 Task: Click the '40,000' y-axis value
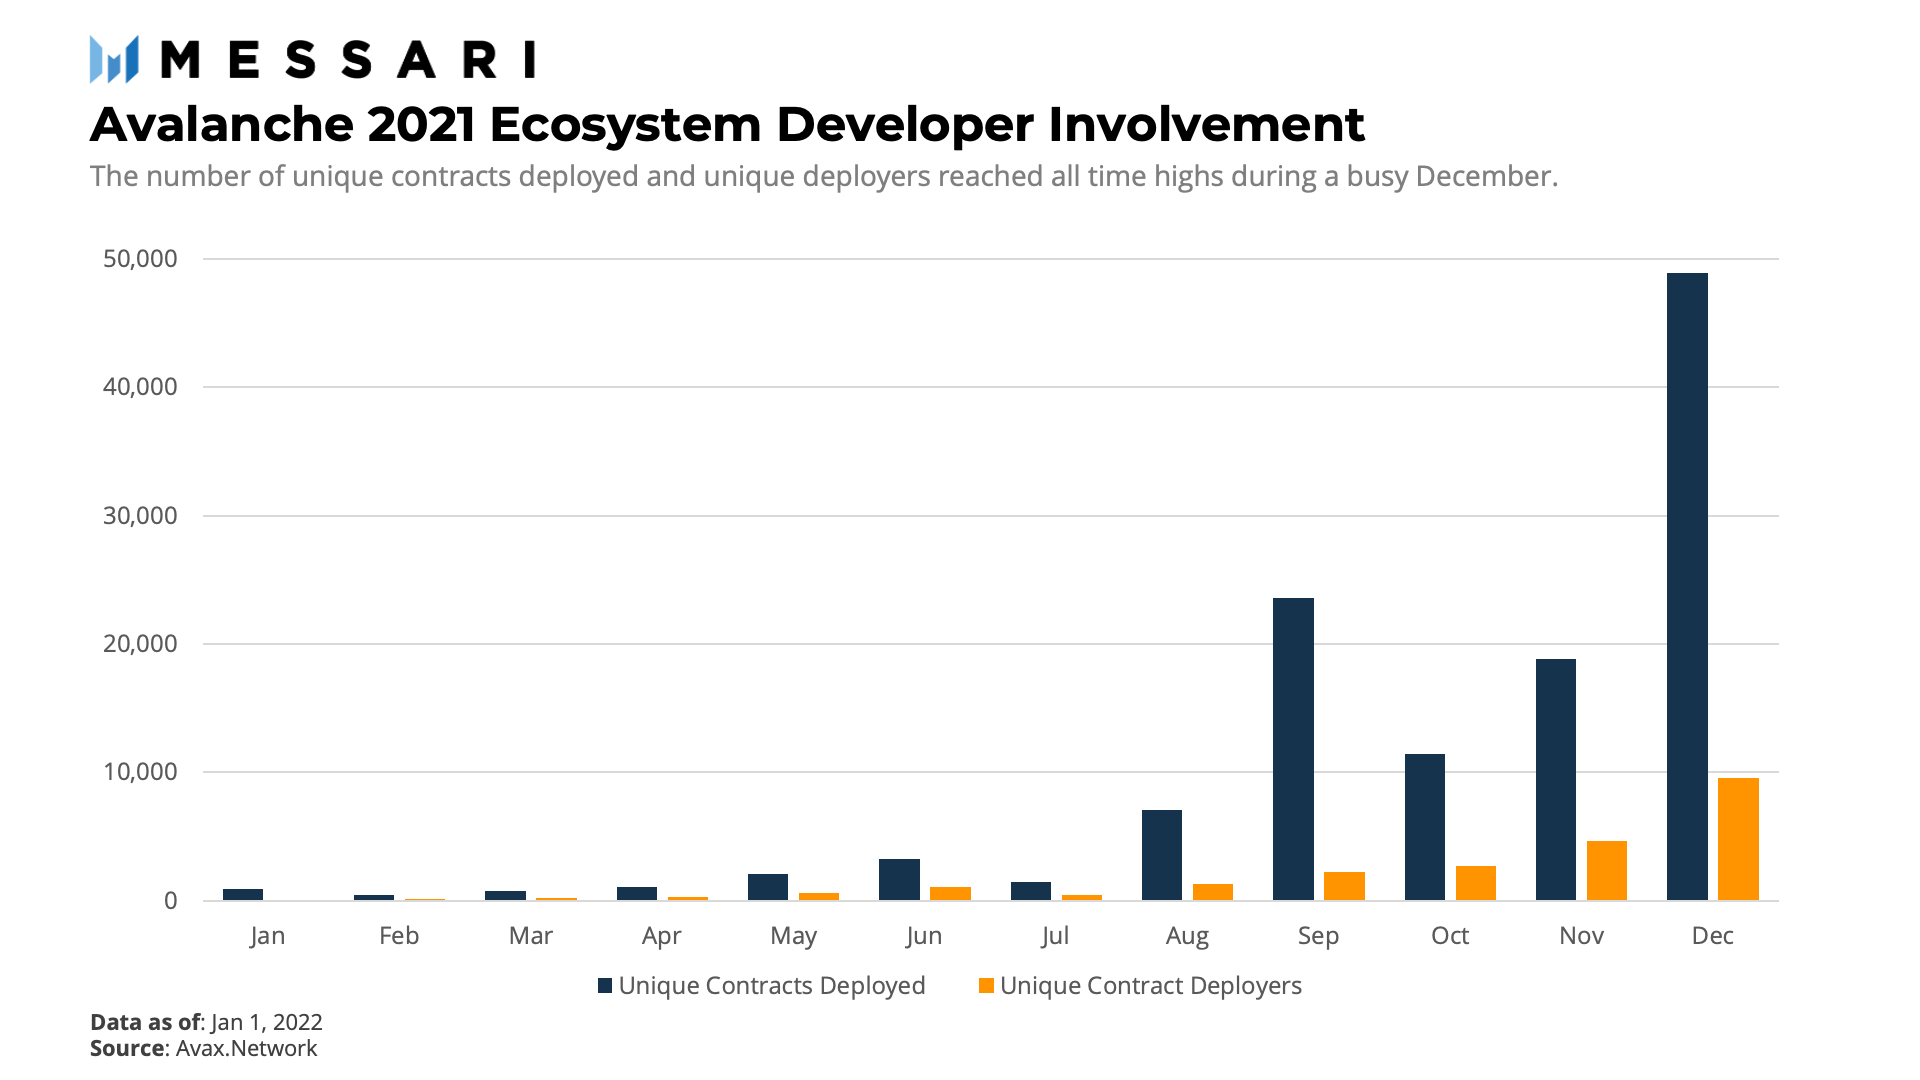click(x=140, y=387)
